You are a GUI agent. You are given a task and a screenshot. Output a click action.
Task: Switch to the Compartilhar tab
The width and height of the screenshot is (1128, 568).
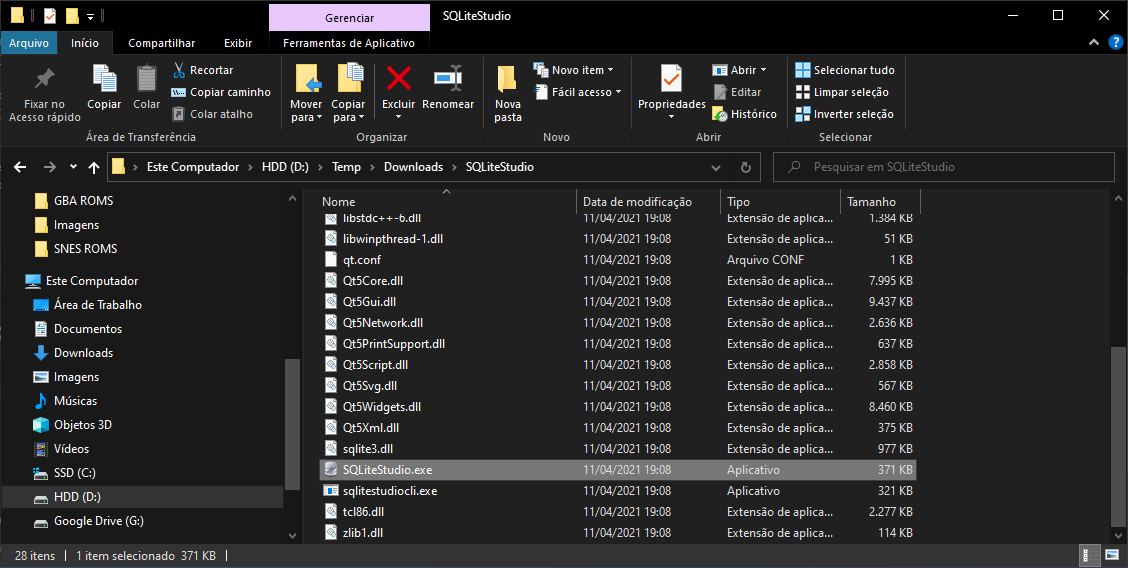click(x=161, y=43)
